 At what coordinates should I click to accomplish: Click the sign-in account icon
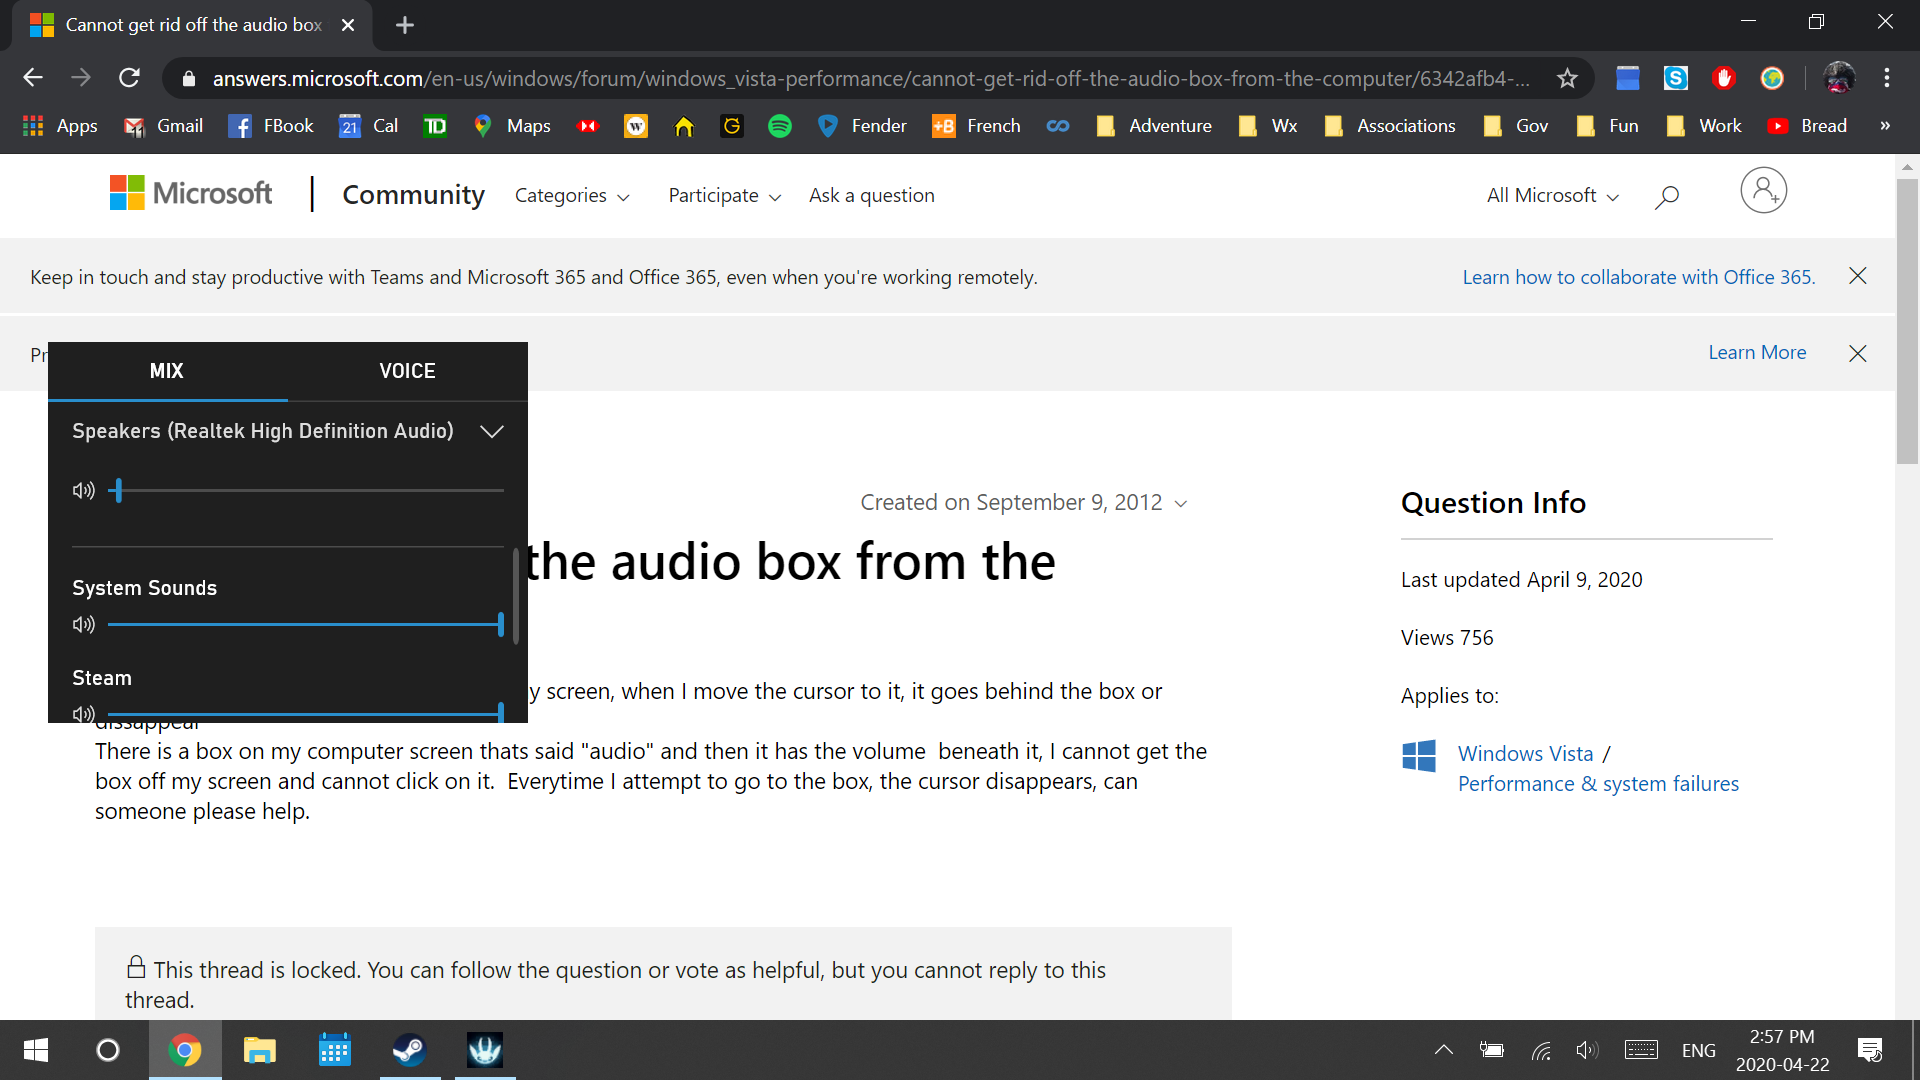[1763, 190]
